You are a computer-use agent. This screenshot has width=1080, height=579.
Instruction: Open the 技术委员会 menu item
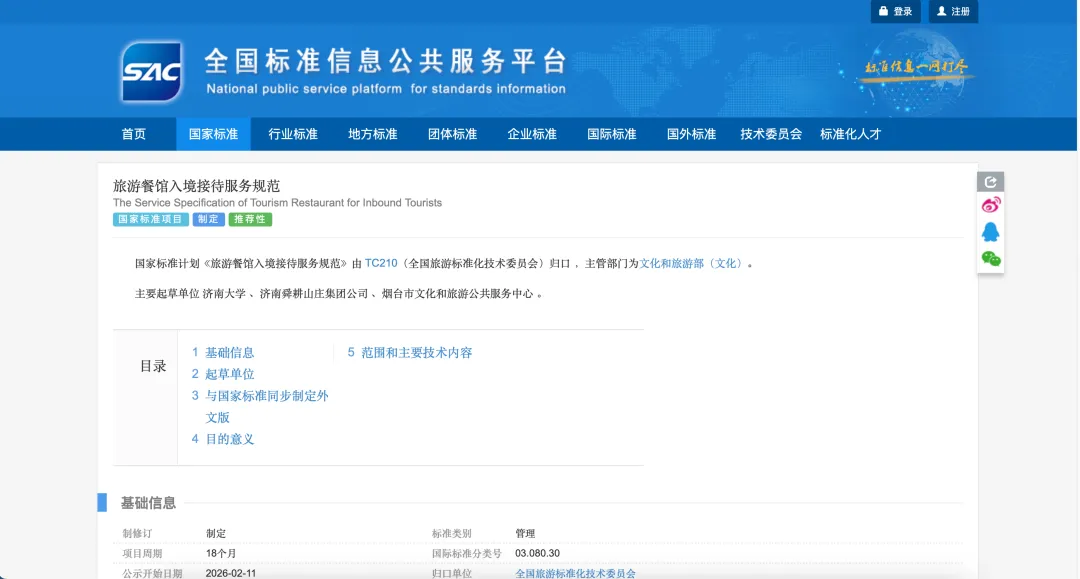(x=771, y=133)
